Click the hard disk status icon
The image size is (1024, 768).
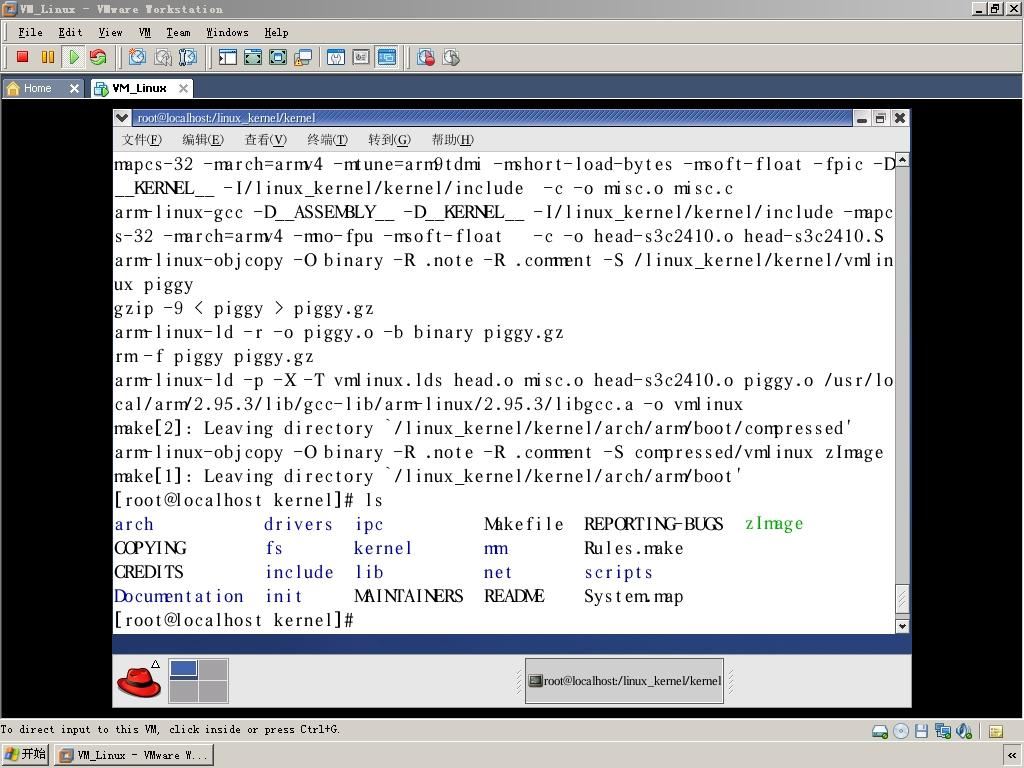pyautogui.click(x=880, y=731)
